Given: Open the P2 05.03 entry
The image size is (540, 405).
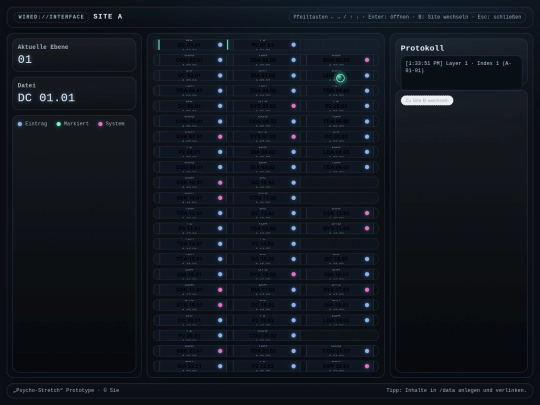Looking at the screenshot, I should click(340, 106).
